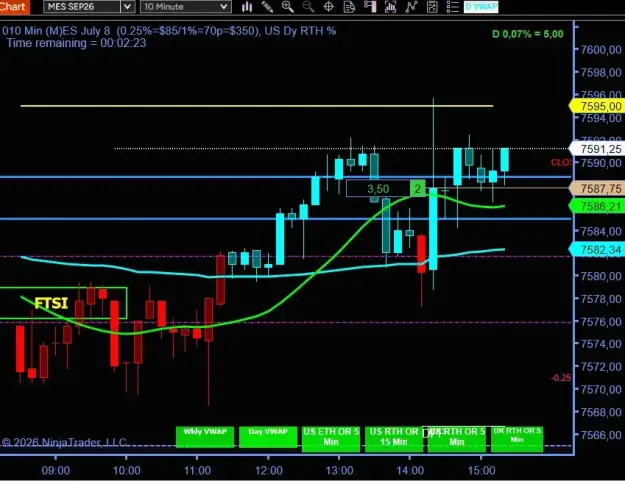Toggle the US ETH OR 5 Min button
Image resolution: width=625 pixels, height=481 pixels.
331,439
